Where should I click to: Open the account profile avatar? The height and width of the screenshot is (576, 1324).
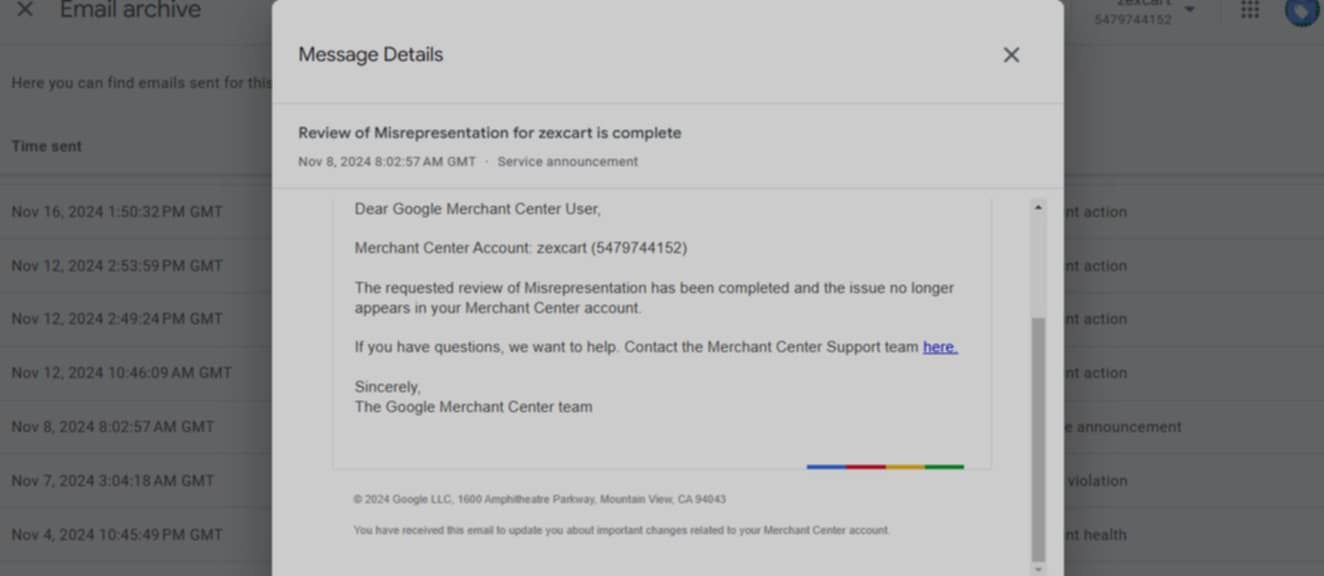1301,11
